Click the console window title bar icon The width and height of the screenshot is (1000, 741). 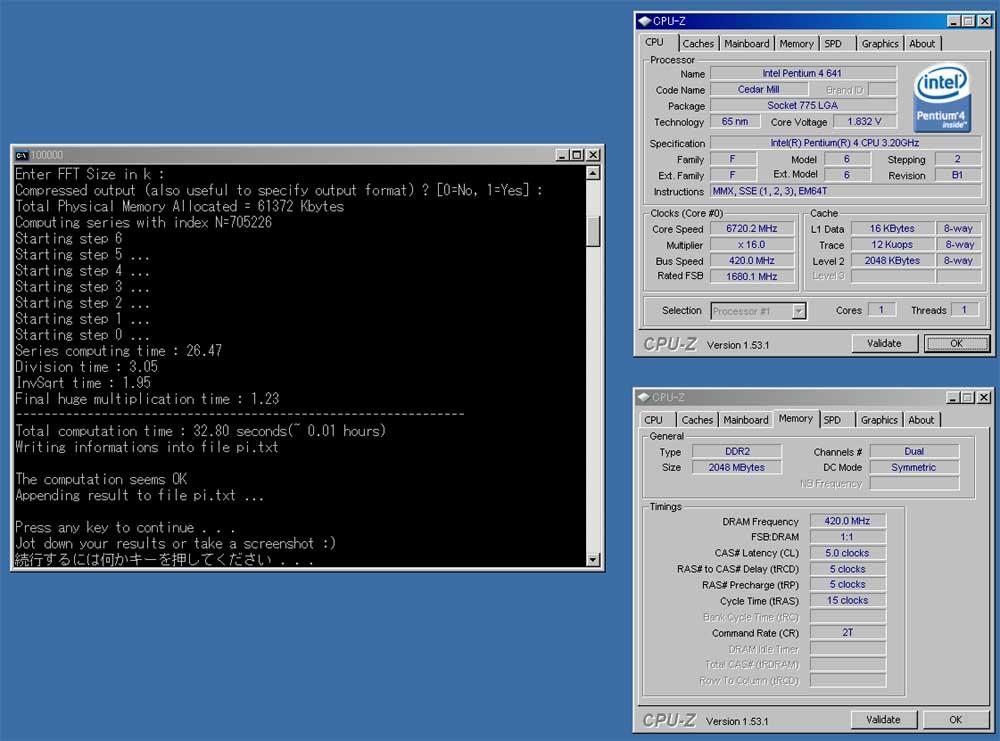pos(22,155)
